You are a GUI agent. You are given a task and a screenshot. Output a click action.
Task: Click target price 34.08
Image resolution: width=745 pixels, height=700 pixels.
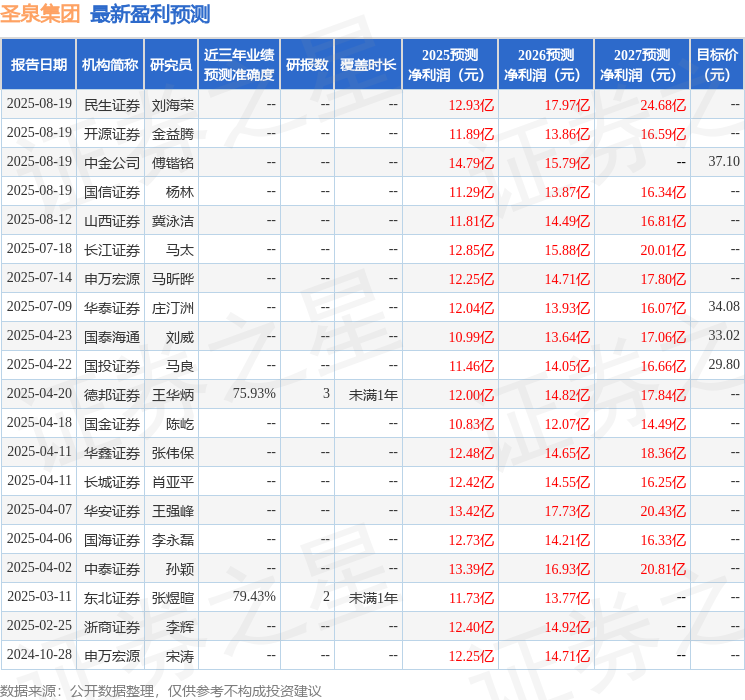[724, 307]
